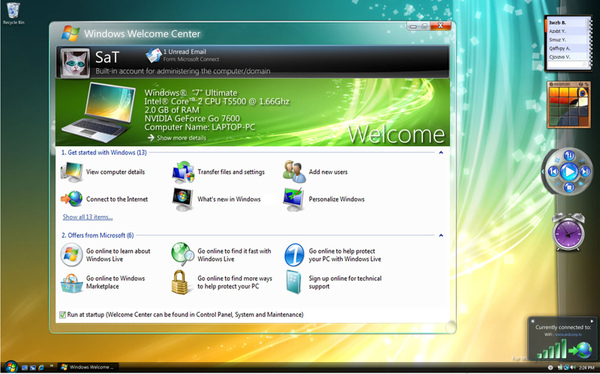600x374 pixels.
Task: Click the Show all 13 items link
Action: 88,217
